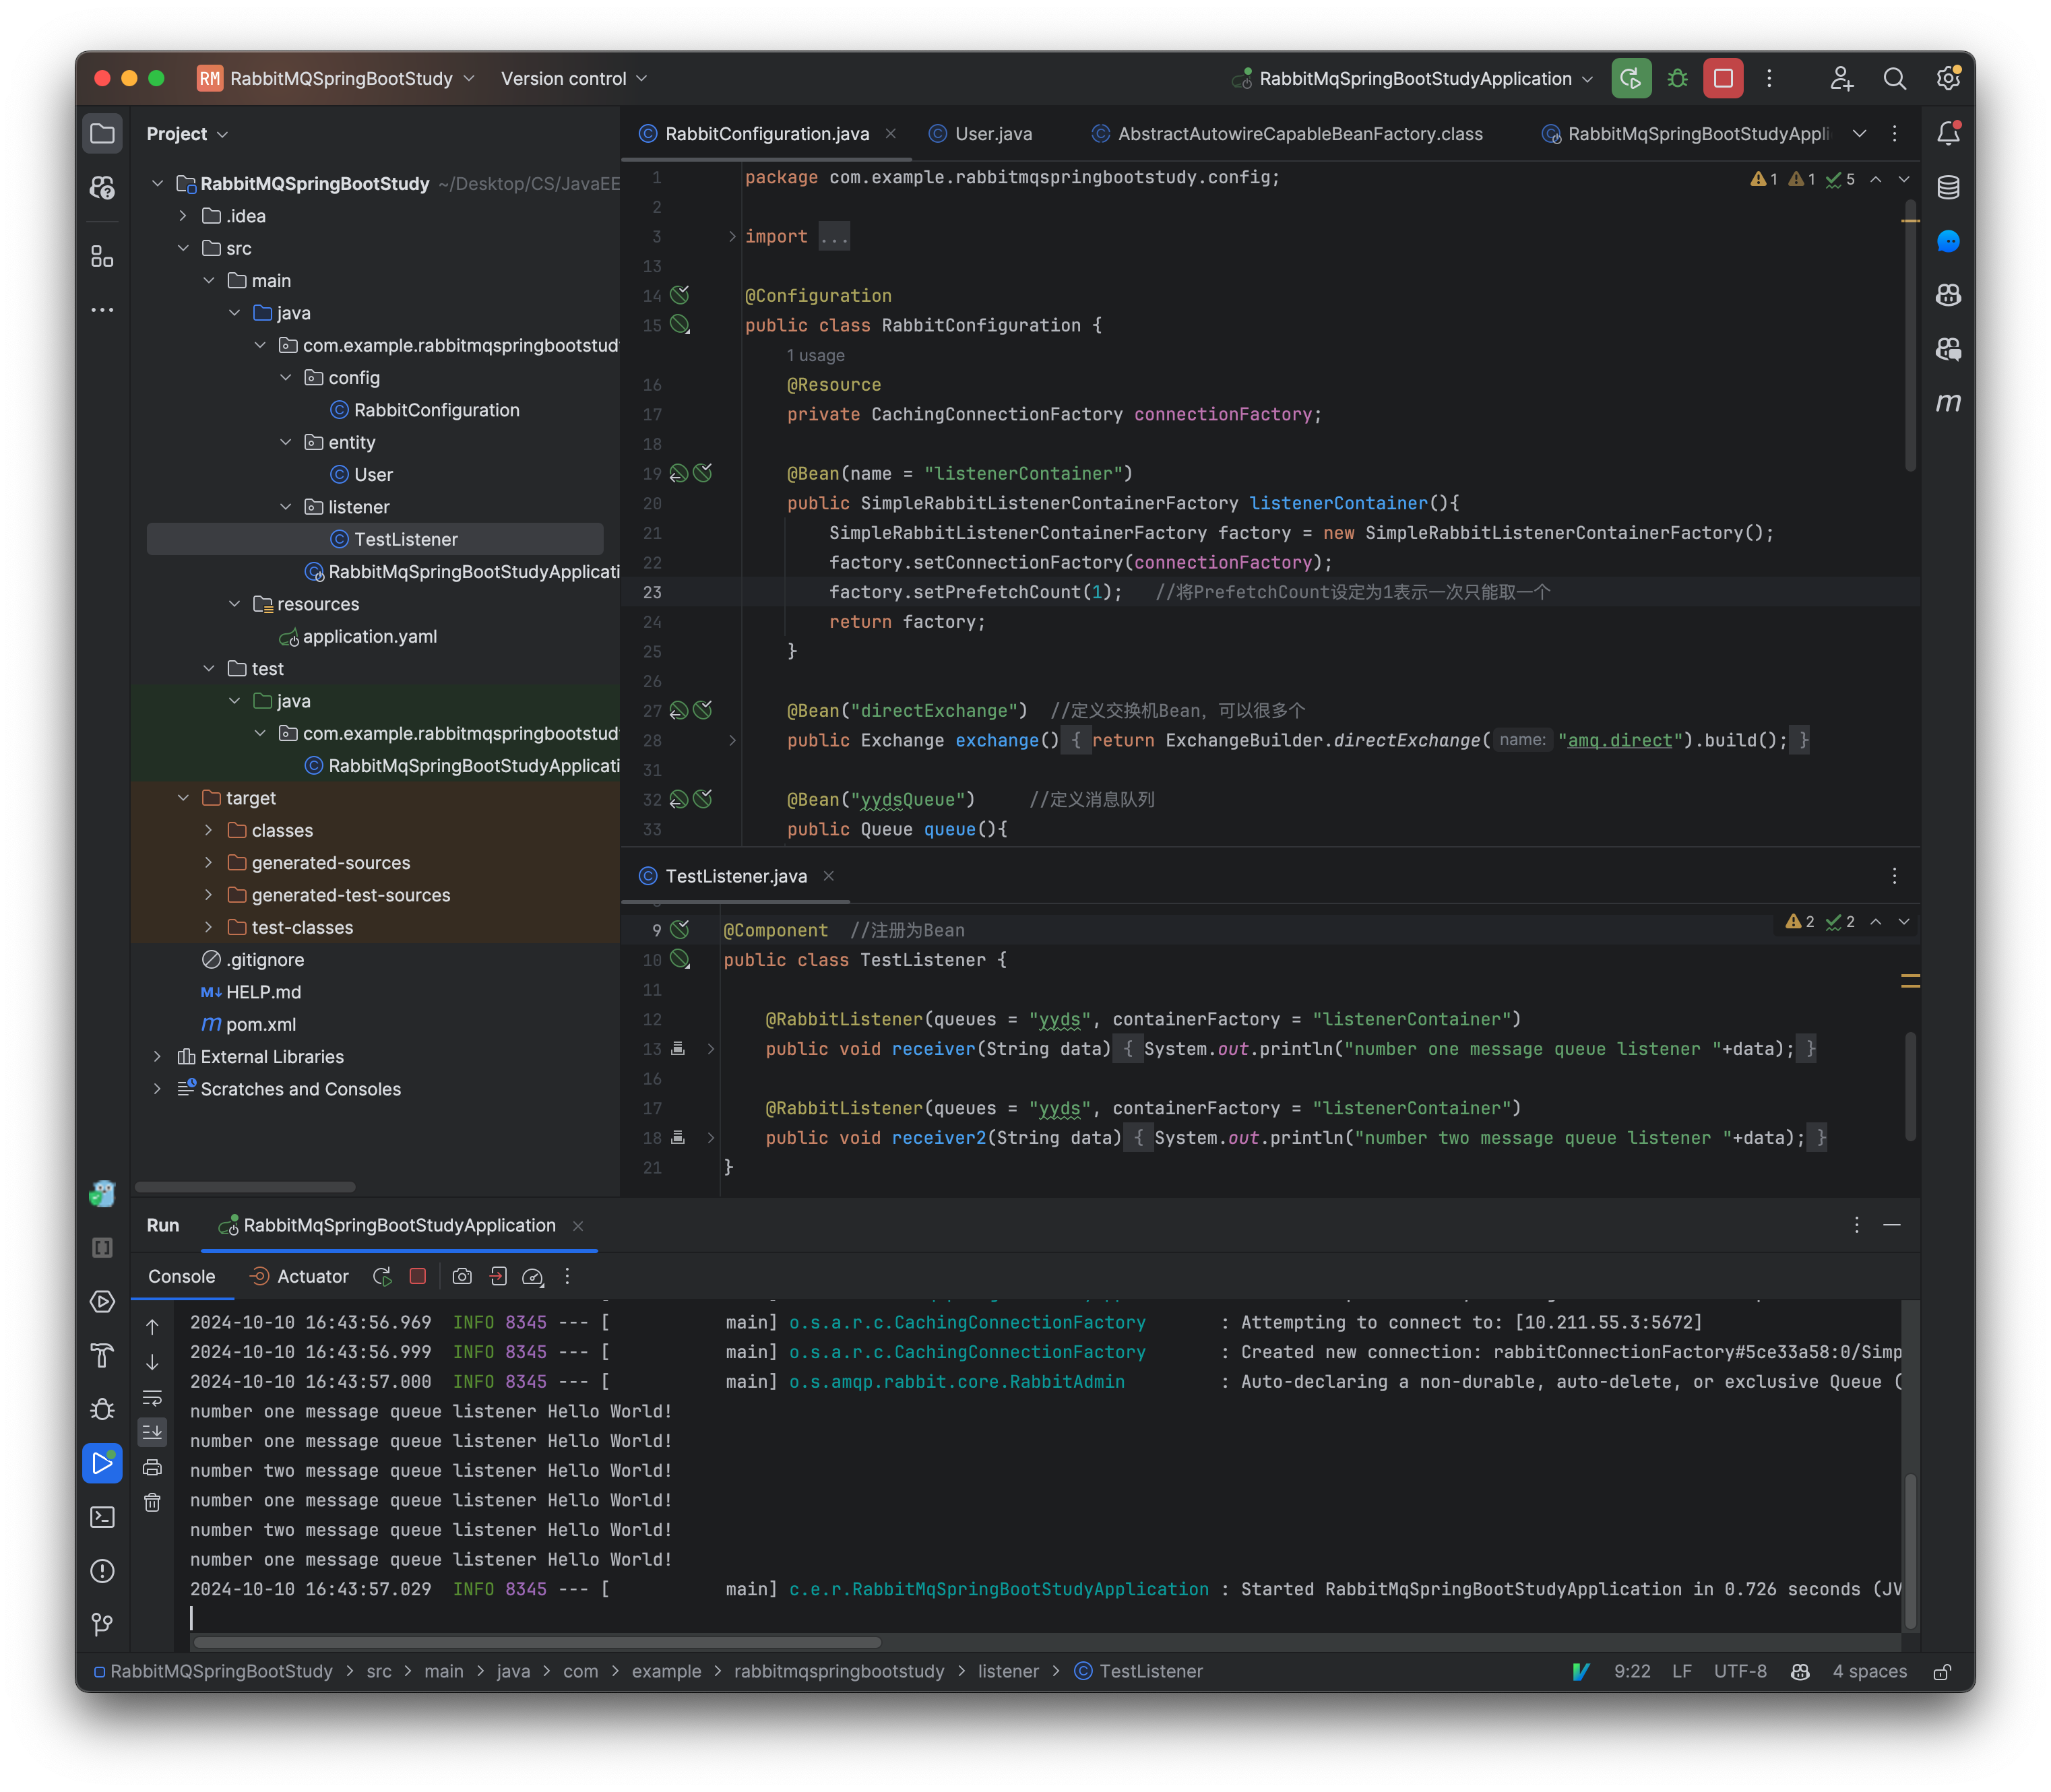Click the listener breadcrumb in the navigation bar

pos(1009,1671)
